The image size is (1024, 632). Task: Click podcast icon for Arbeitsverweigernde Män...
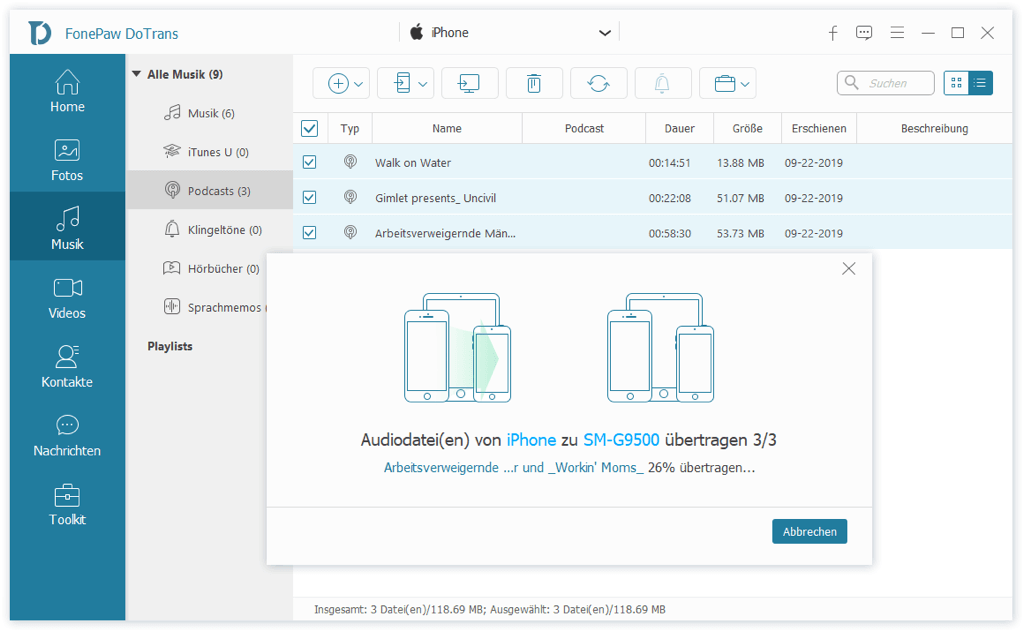point(351,232)
